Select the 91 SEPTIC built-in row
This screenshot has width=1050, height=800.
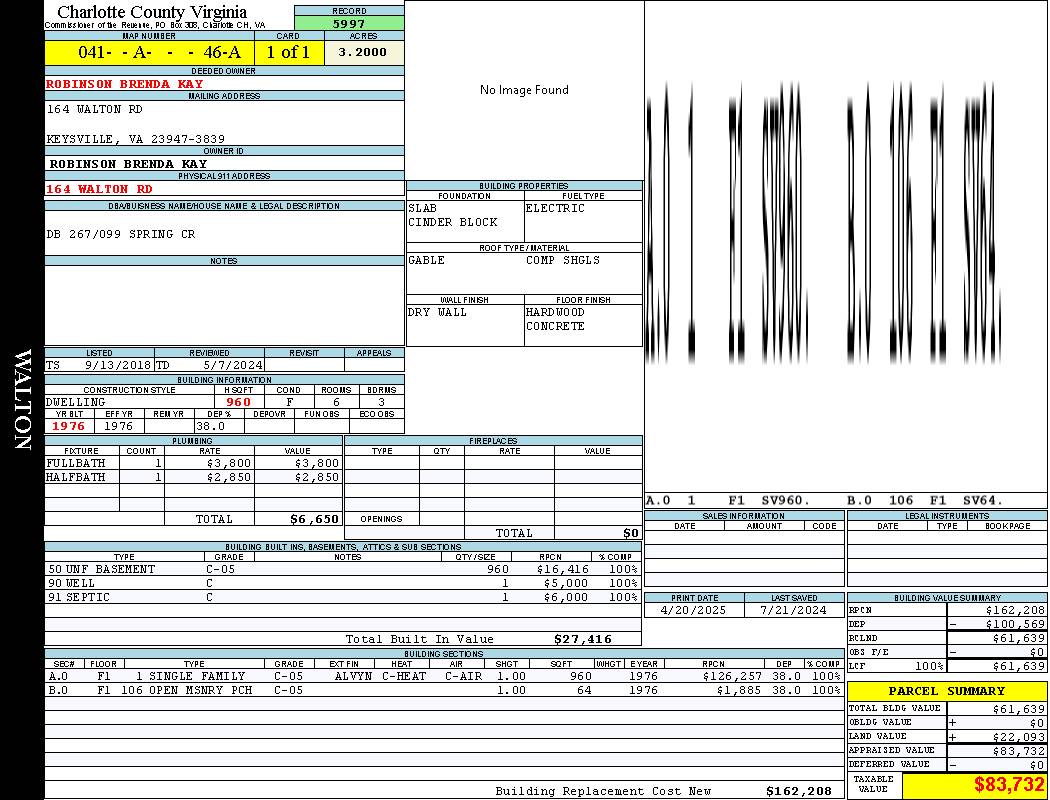tap(340, 597)
